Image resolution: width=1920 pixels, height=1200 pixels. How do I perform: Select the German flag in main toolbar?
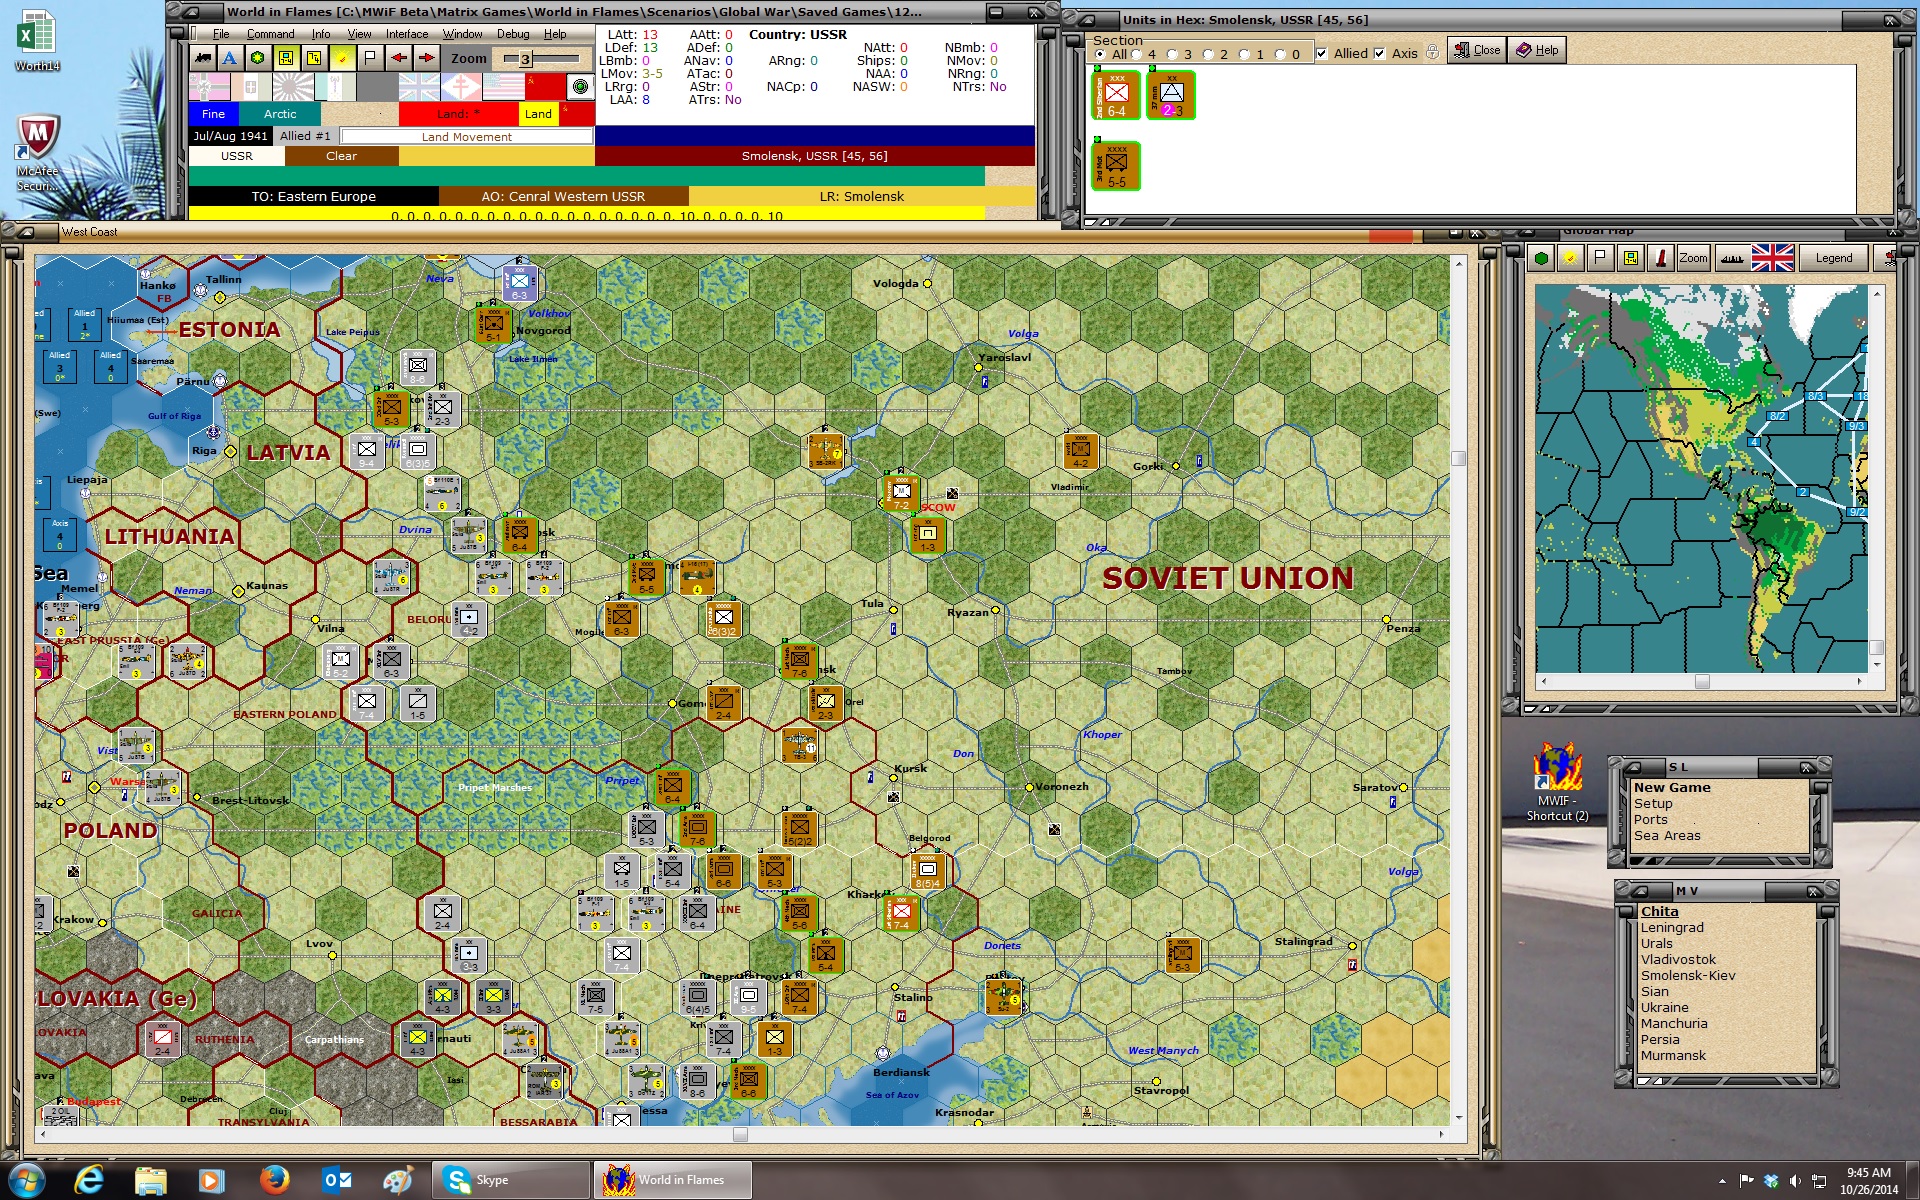pos(209,87)
